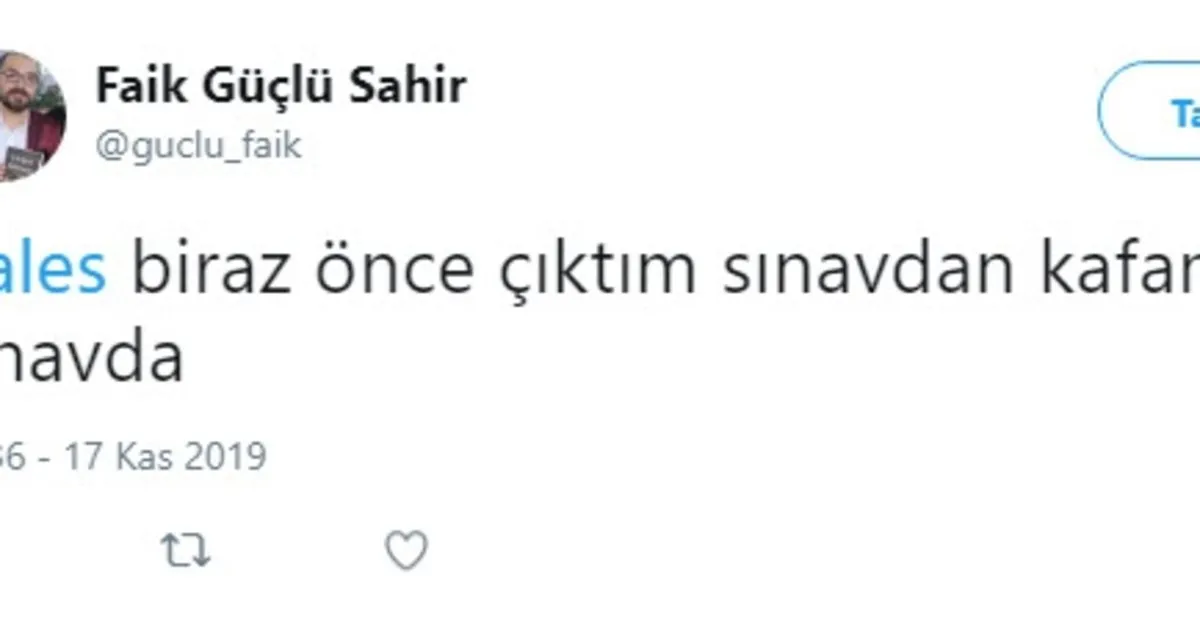Image resolution: width=1200 pixels, height=627 pixels.
Task: Click the display name Faik Güçlü Sahir
Action: (280, 87)
